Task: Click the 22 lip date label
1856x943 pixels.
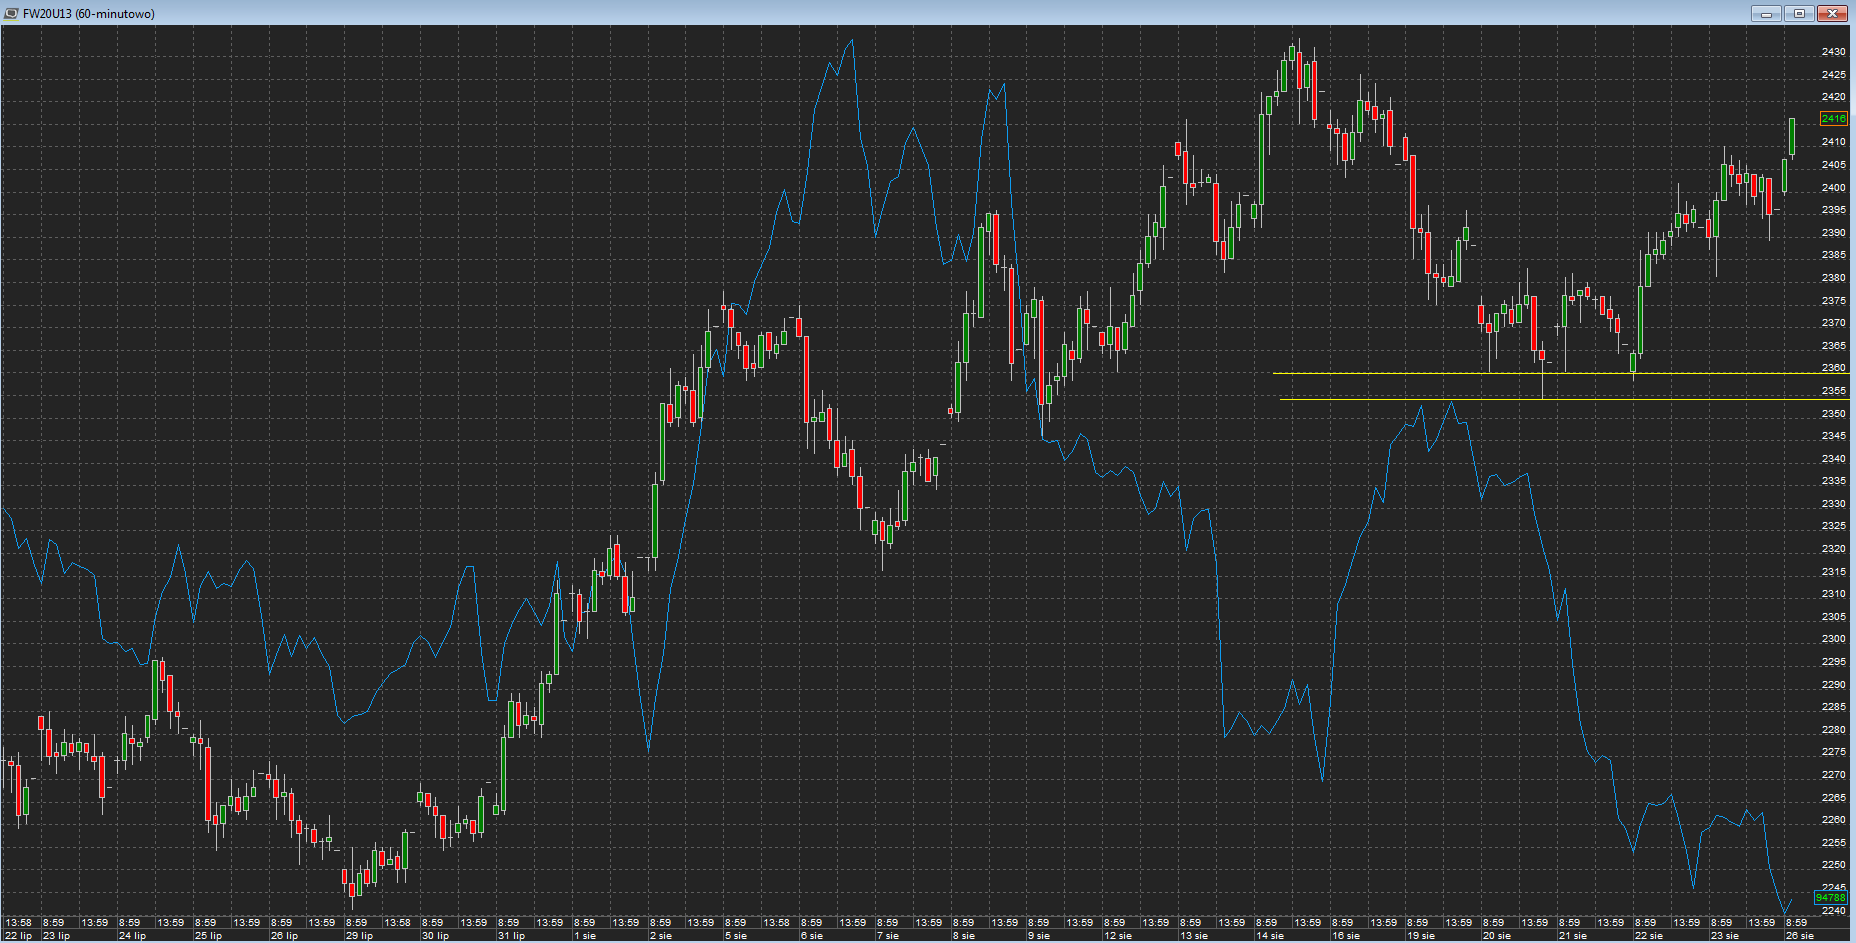Action: (x=19, y=936)
